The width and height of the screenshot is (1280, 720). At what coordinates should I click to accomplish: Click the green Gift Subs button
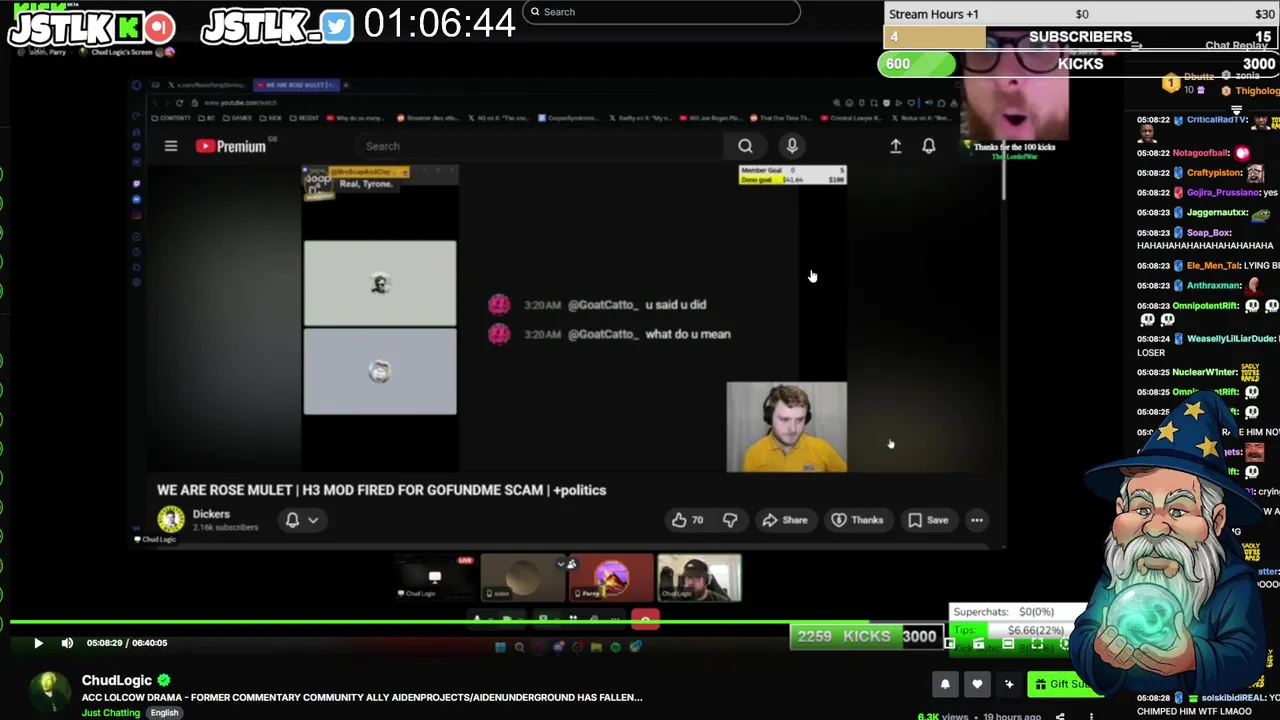[1062, 684]
